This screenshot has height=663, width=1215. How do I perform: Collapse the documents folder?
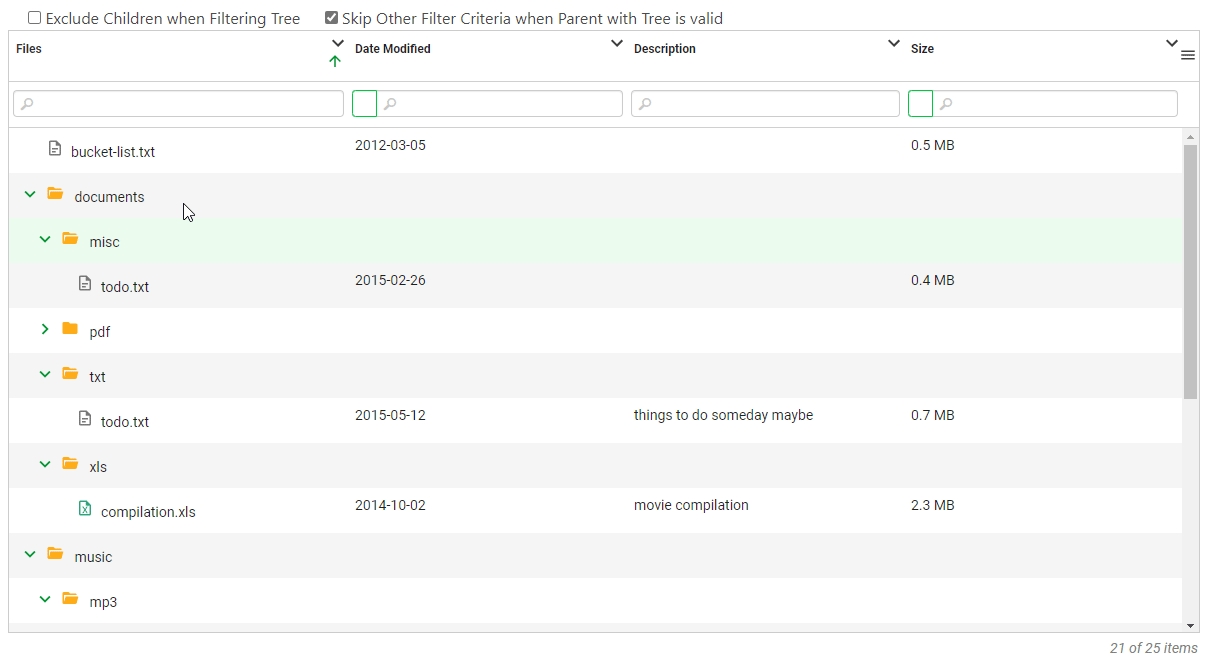pos(30,194)
